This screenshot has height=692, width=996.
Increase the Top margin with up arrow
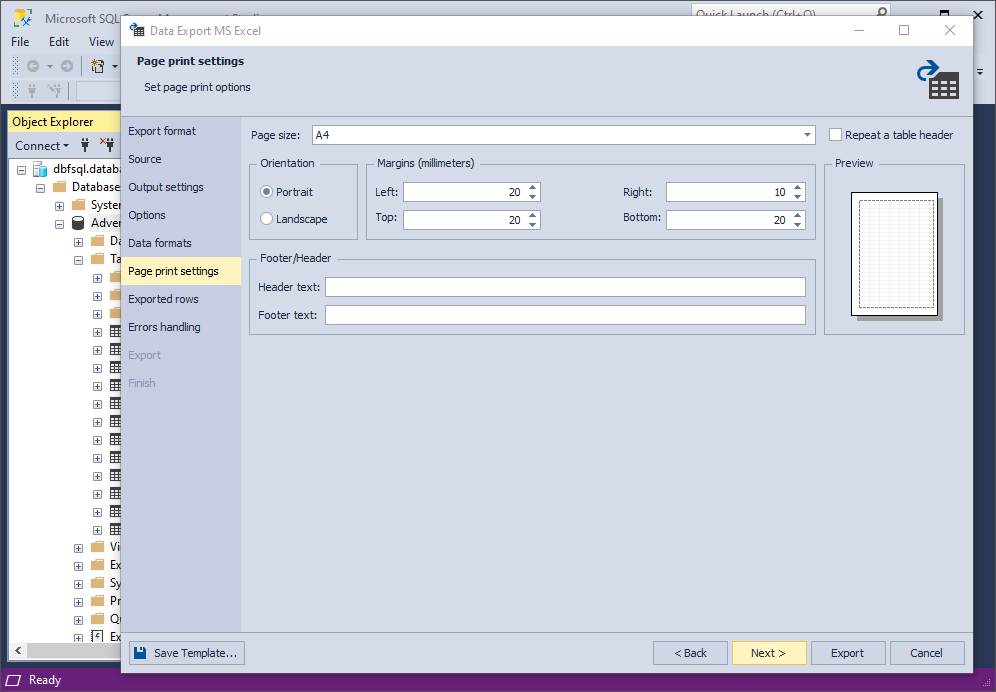pos(532,215)
